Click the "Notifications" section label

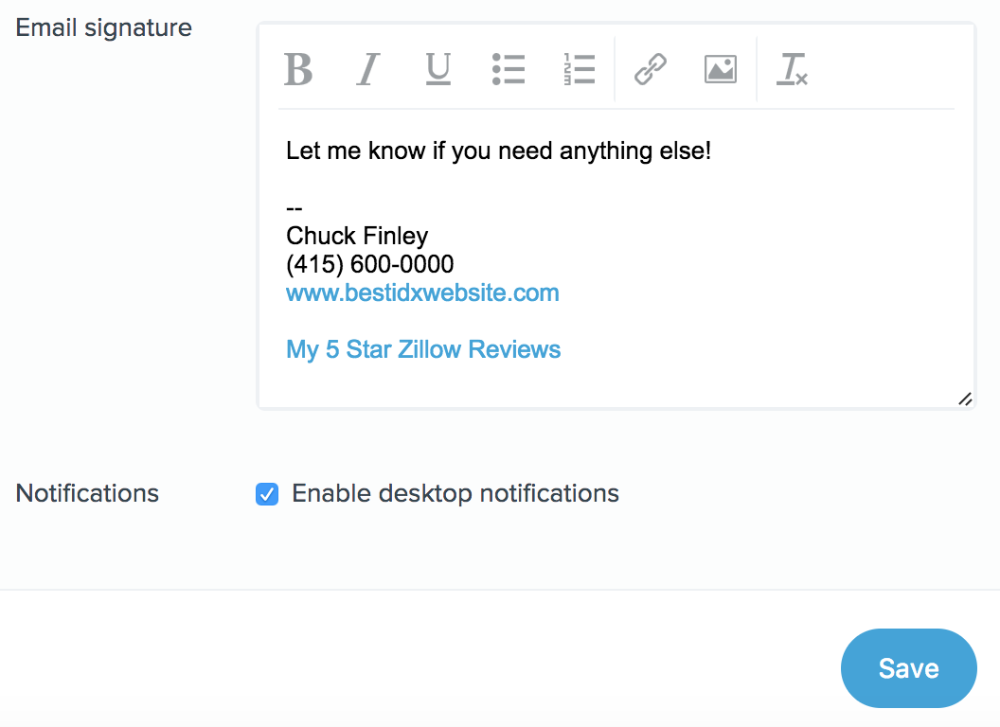[x=88, y=494]
